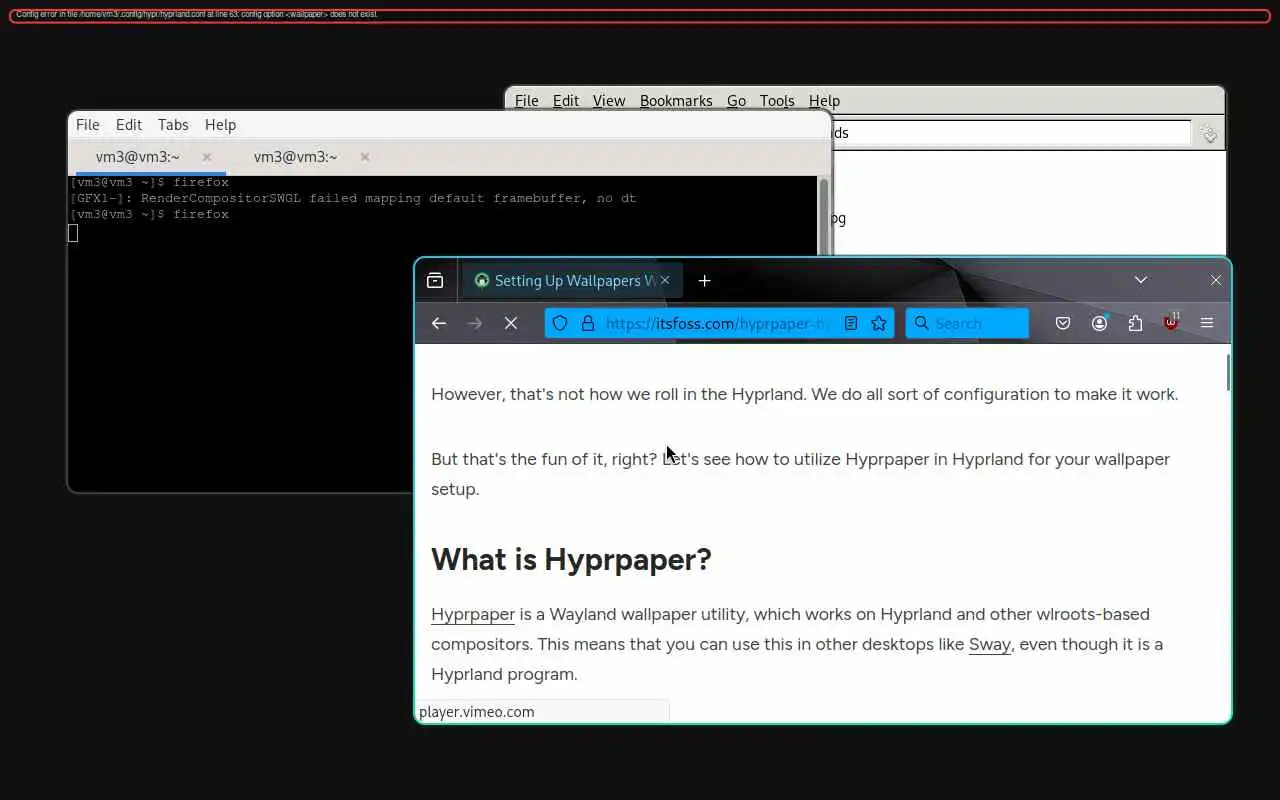Follow the Hyprpaper link in article
Viewport: 1280px width, 800px height.
click(473, 614)
